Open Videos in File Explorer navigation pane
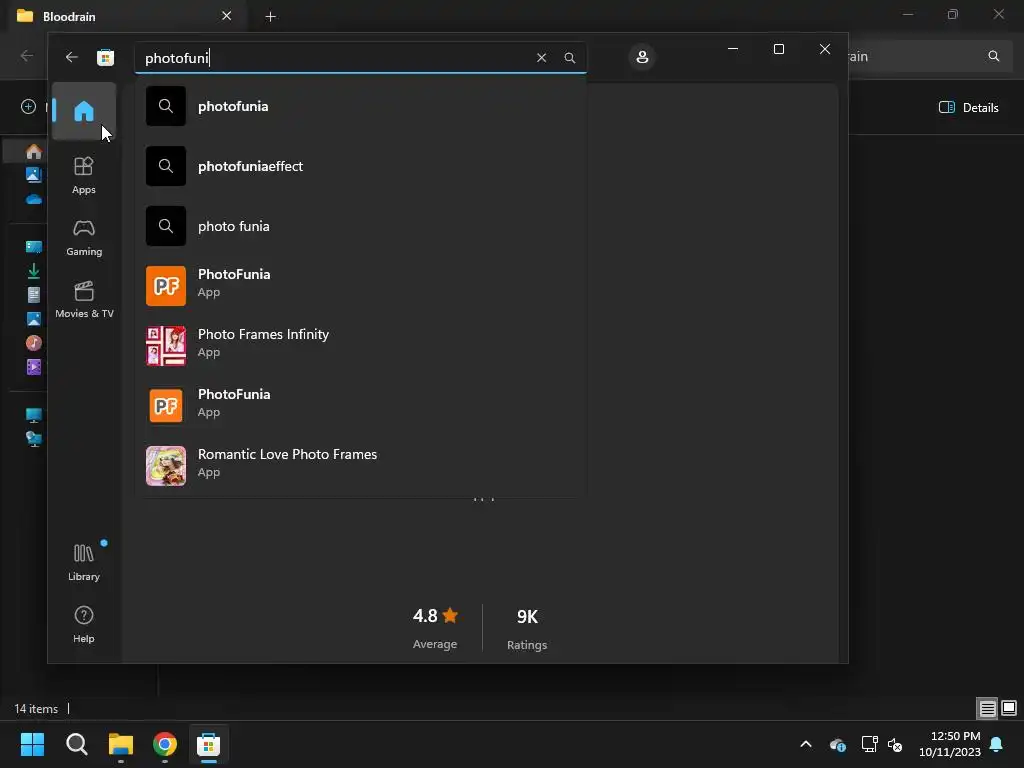This screenshot has height=768, width=1024. (x=33, y=367)
